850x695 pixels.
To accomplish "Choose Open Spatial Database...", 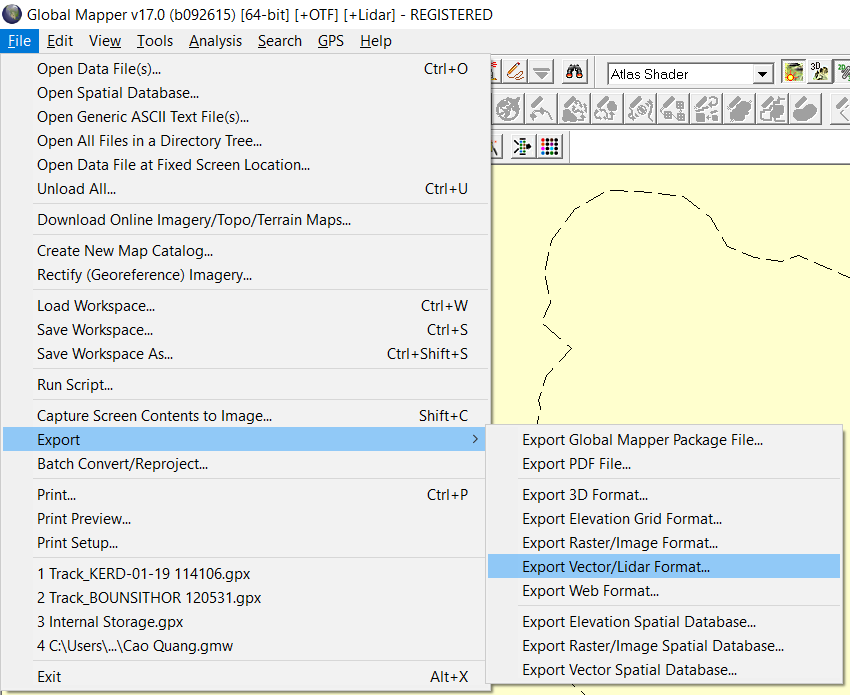I will pyautogui.click(x=246, y=93).
